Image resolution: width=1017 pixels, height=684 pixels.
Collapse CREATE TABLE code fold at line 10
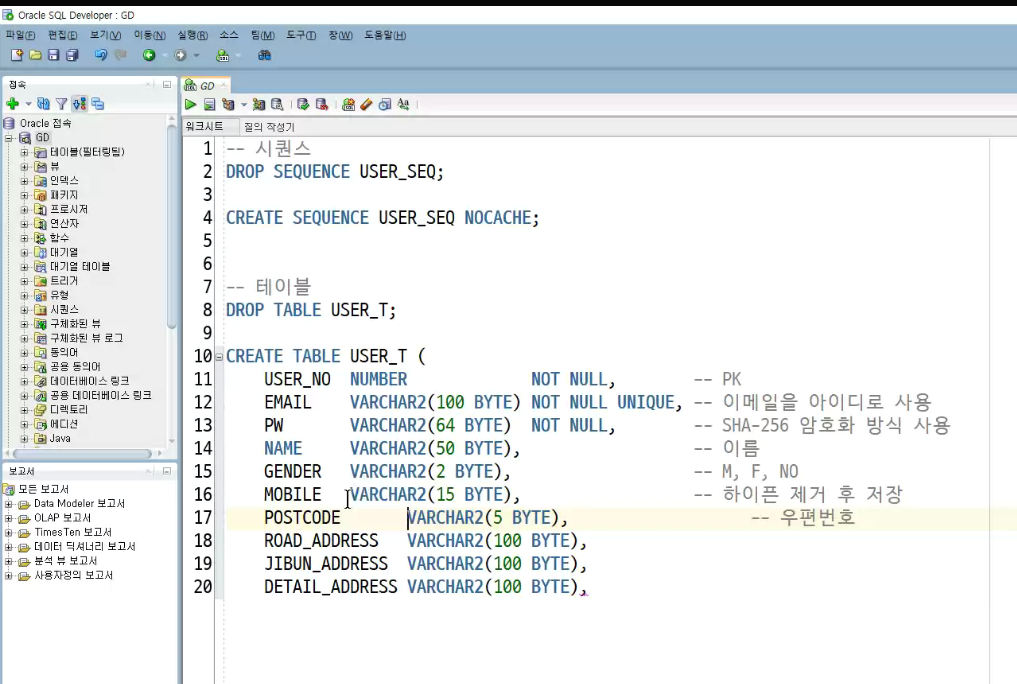click(219, 357)
